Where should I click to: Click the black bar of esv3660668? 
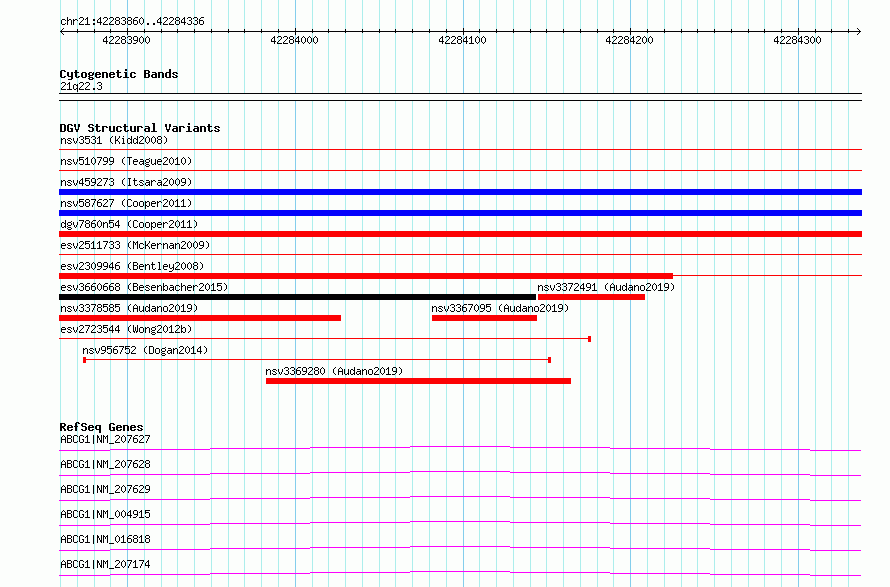click(x=297, y=297)
